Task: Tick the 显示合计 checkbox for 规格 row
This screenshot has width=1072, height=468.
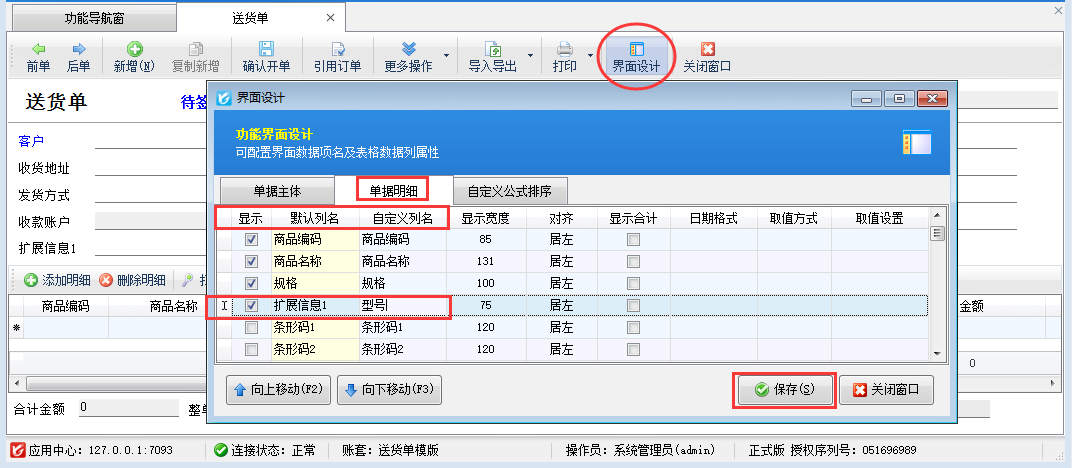Action: point(632,283)
